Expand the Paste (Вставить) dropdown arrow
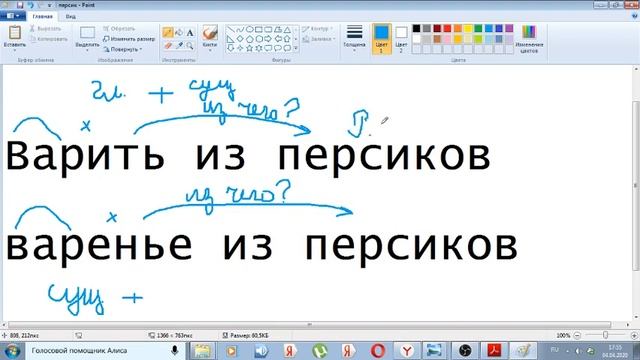Screen dimensions: 640x360 (x=15, y=50)
